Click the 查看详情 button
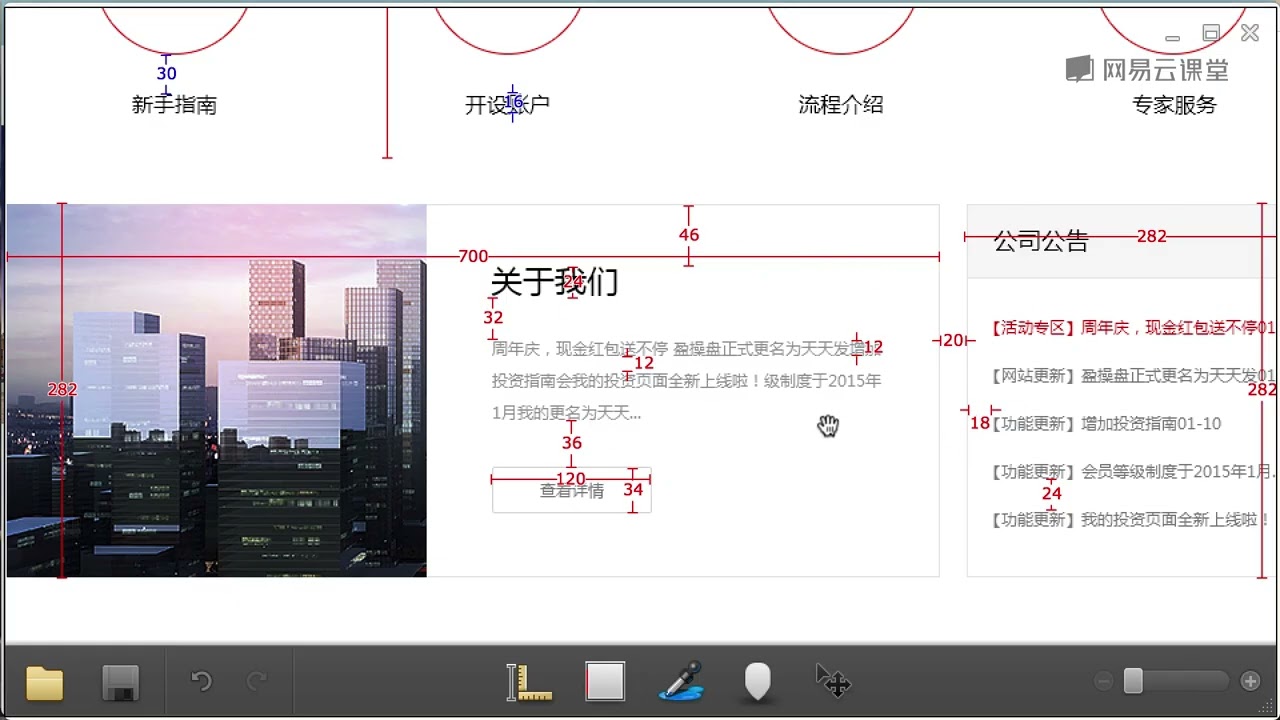The height and width of the screenshot is (720, 1280). click(571, 490)
